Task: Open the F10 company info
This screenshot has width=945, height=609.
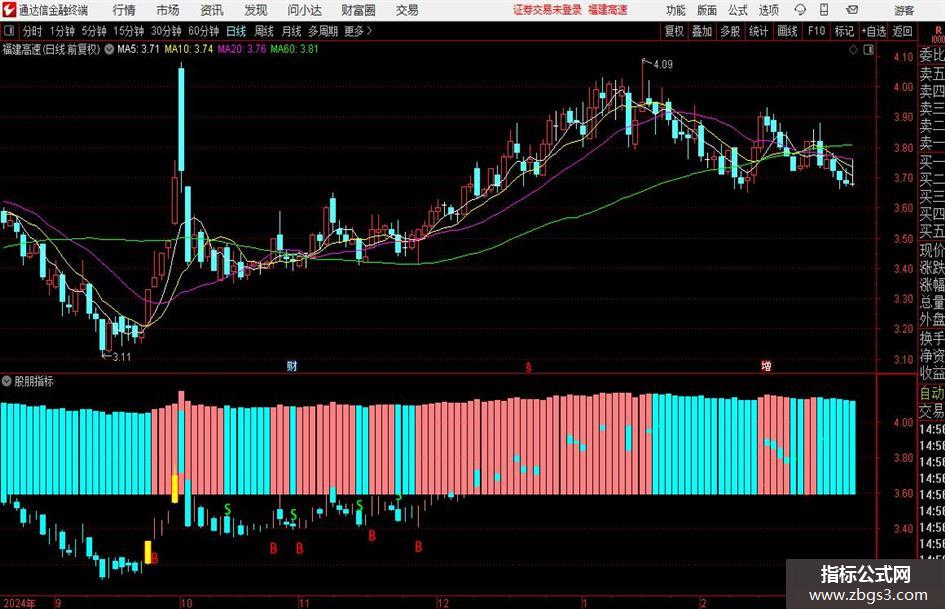Action: [816, 31]
